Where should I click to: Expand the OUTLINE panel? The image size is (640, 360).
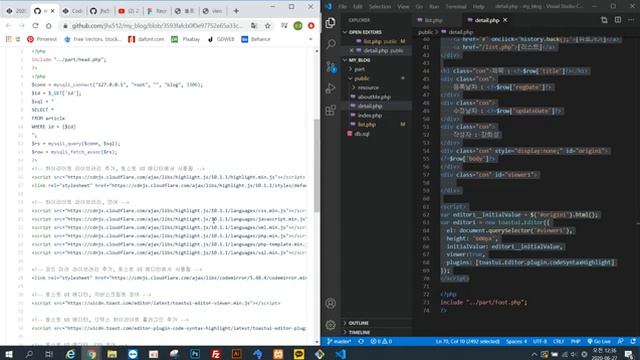point(356,323)
